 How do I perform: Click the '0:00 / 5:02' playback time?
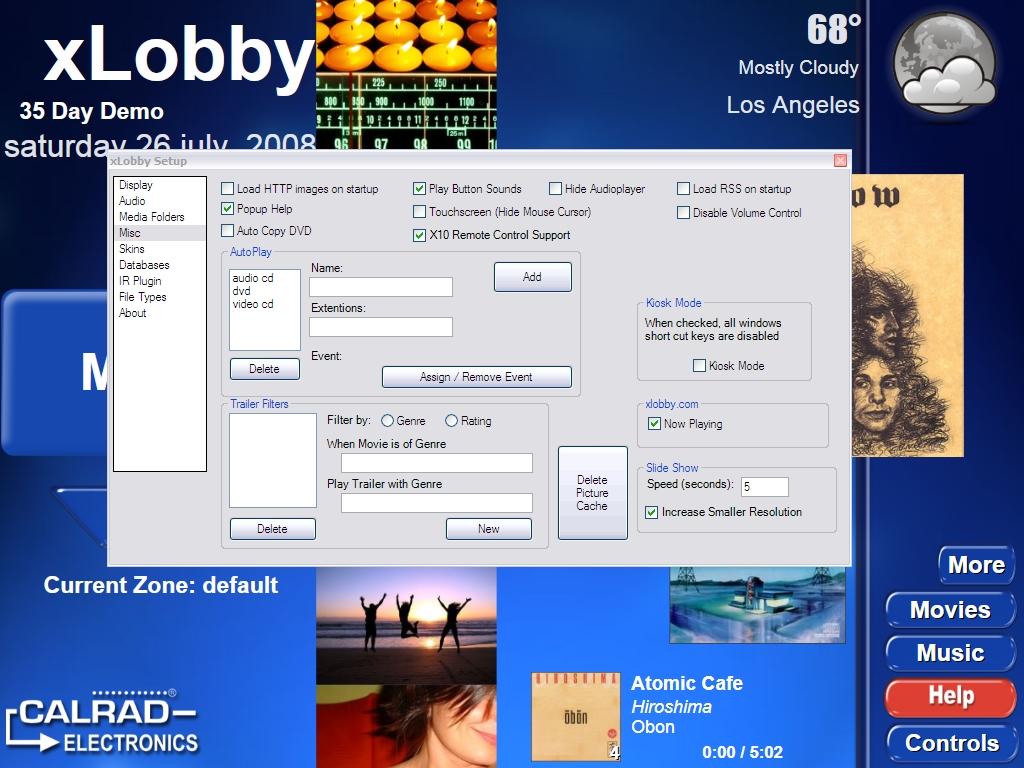[x=743, y=752]
